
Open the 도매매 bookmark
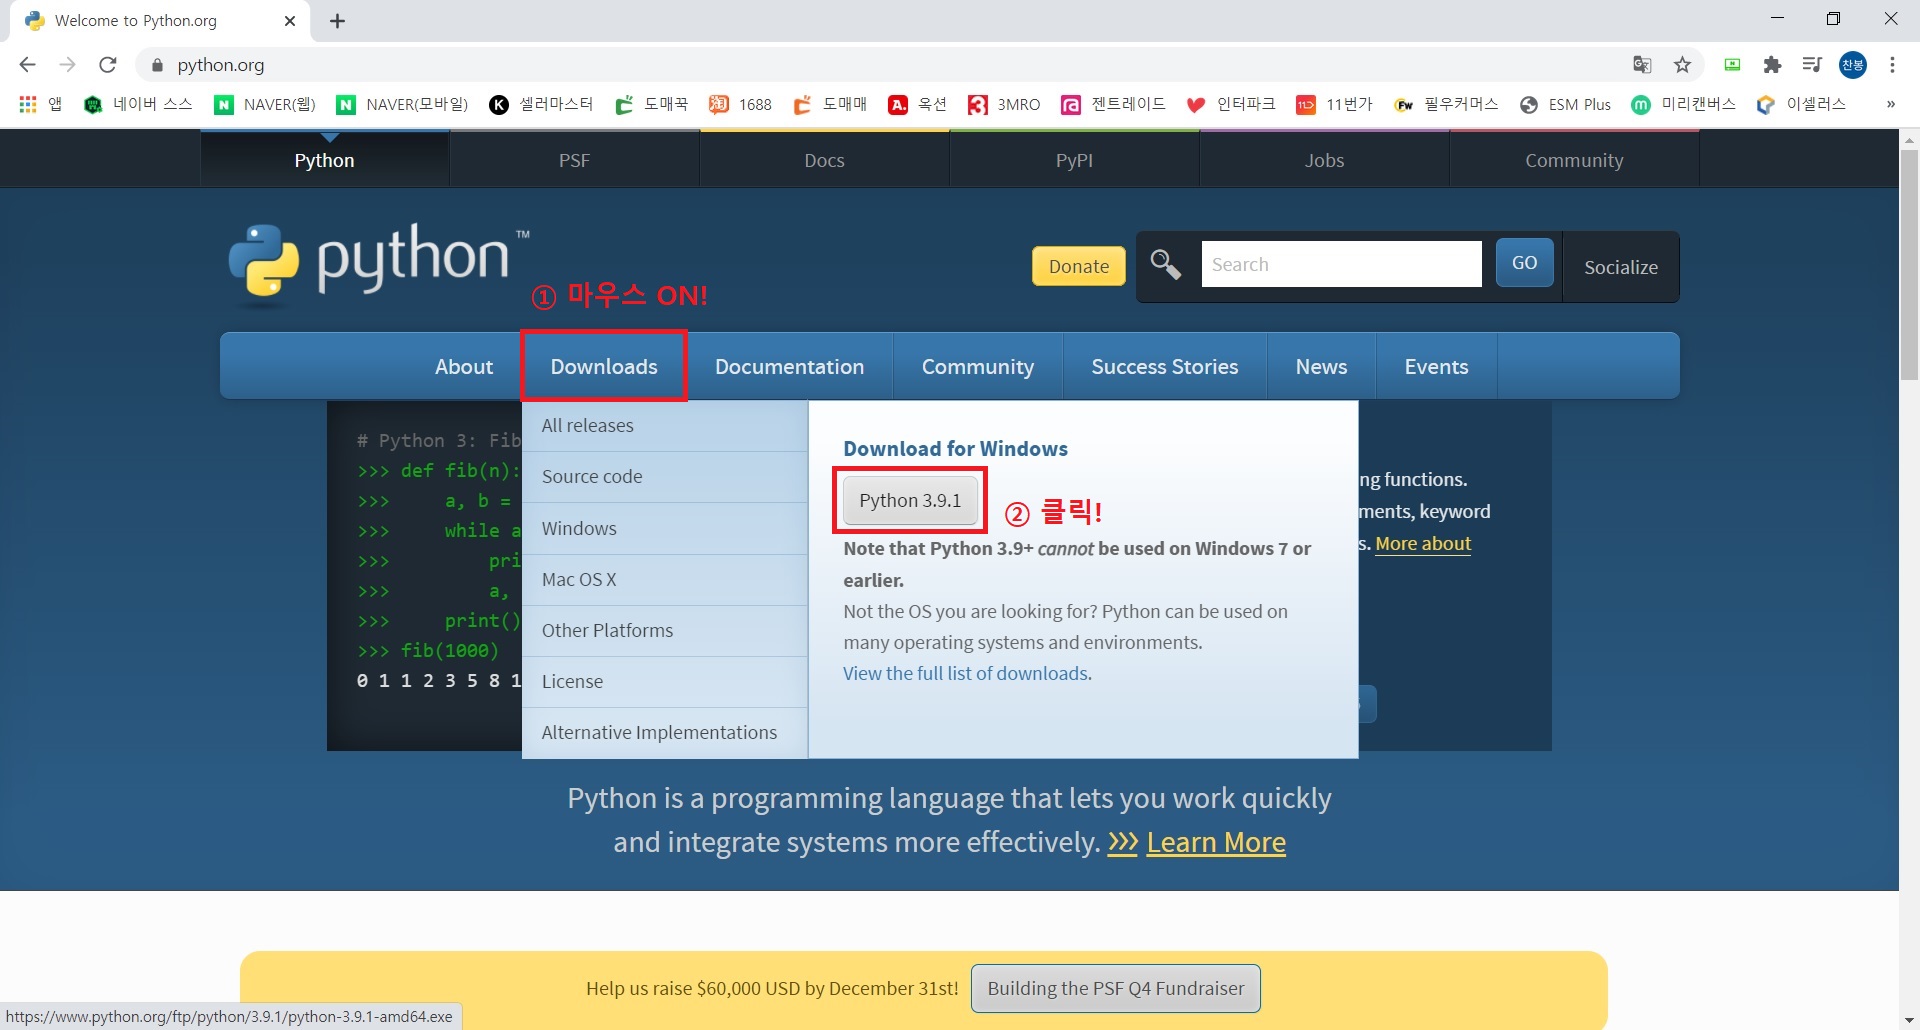(x=830, y=104)
